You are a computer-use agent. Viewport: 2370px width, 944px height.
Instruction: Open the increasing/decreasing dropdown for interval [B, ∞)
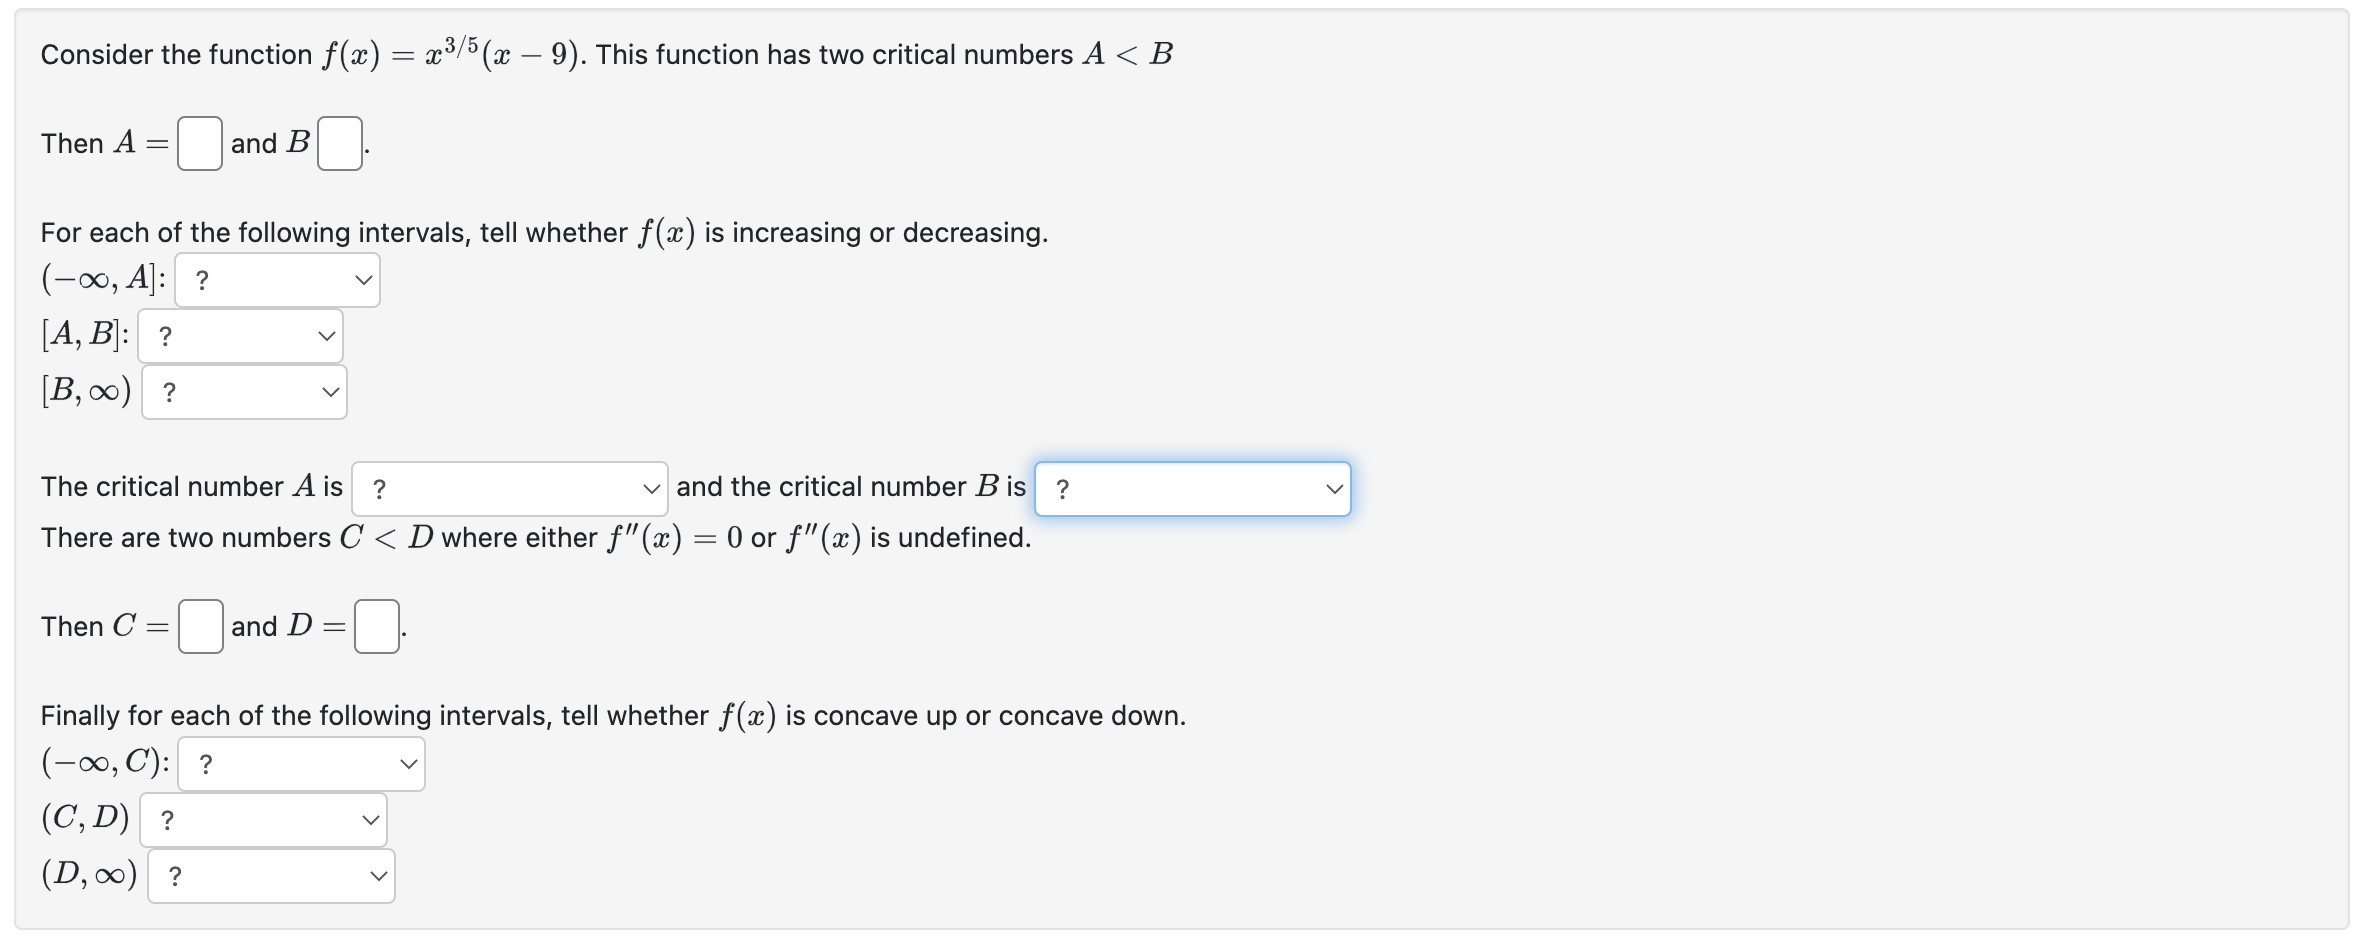(244, 391)
